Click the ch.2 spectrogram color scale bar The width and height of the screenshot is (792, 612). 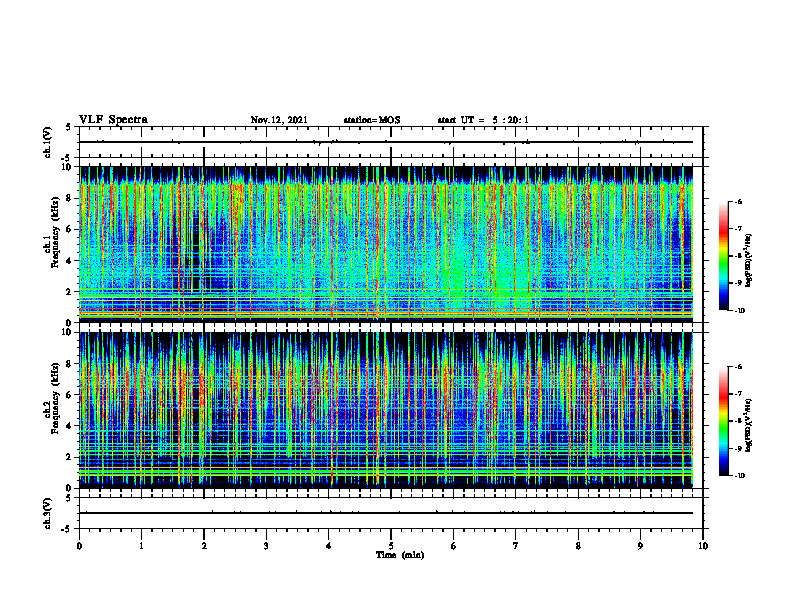(x=724, y=421)
